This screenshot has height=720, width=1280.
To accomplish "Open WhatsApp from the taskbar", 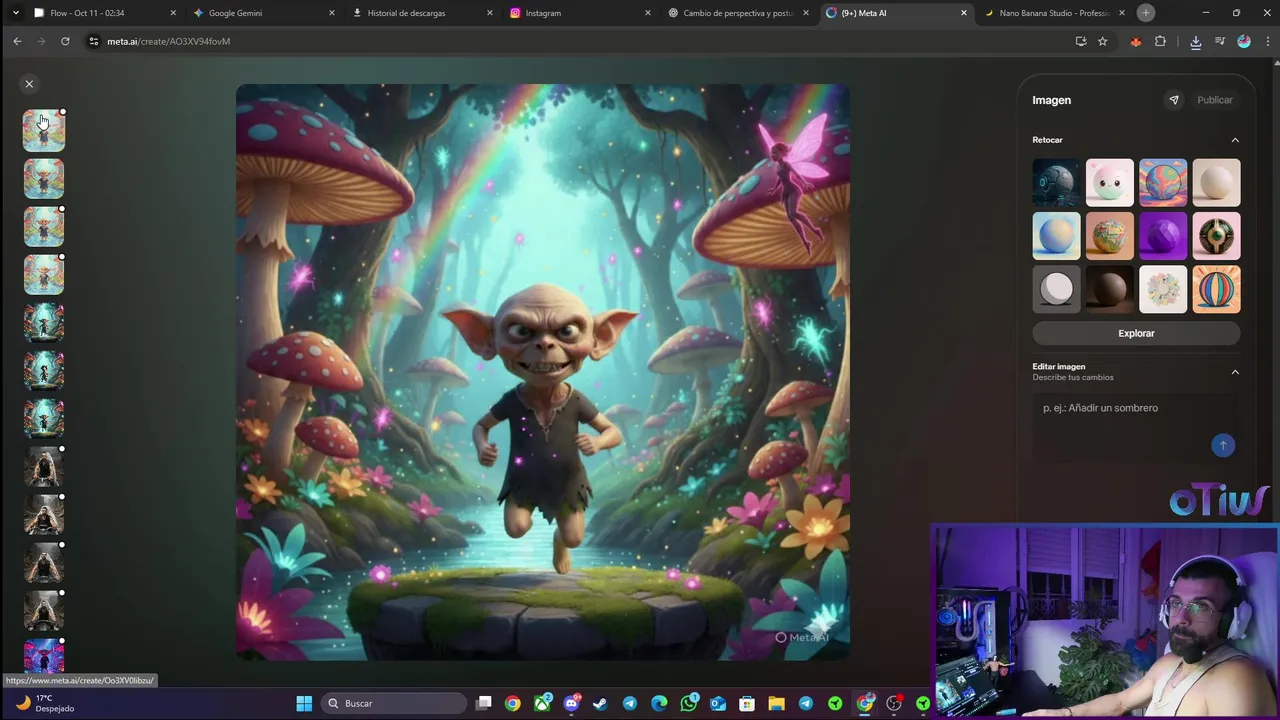I will pos(689,703).
